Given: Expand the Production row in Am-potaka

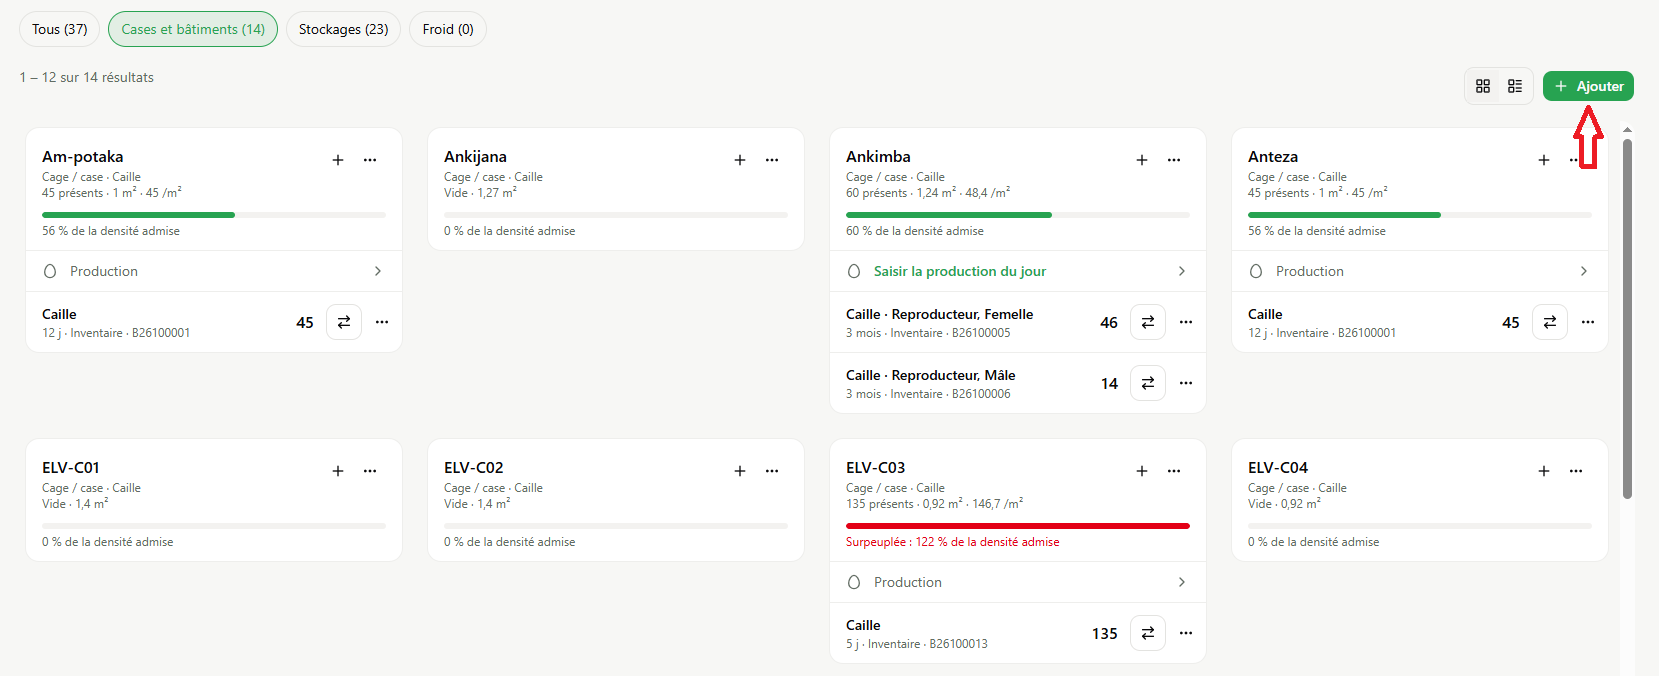Looking at the screenshot, I should point(214,271).
